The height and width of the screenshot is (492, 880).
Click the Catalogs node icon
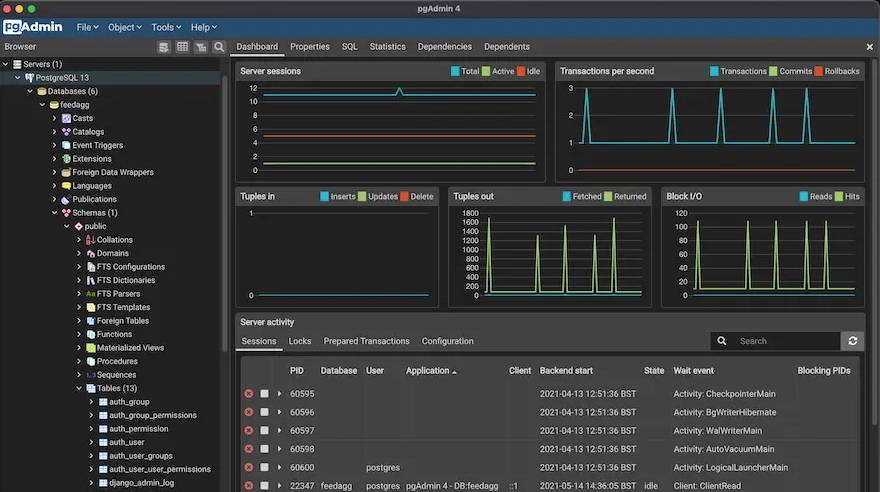(66, 132)
